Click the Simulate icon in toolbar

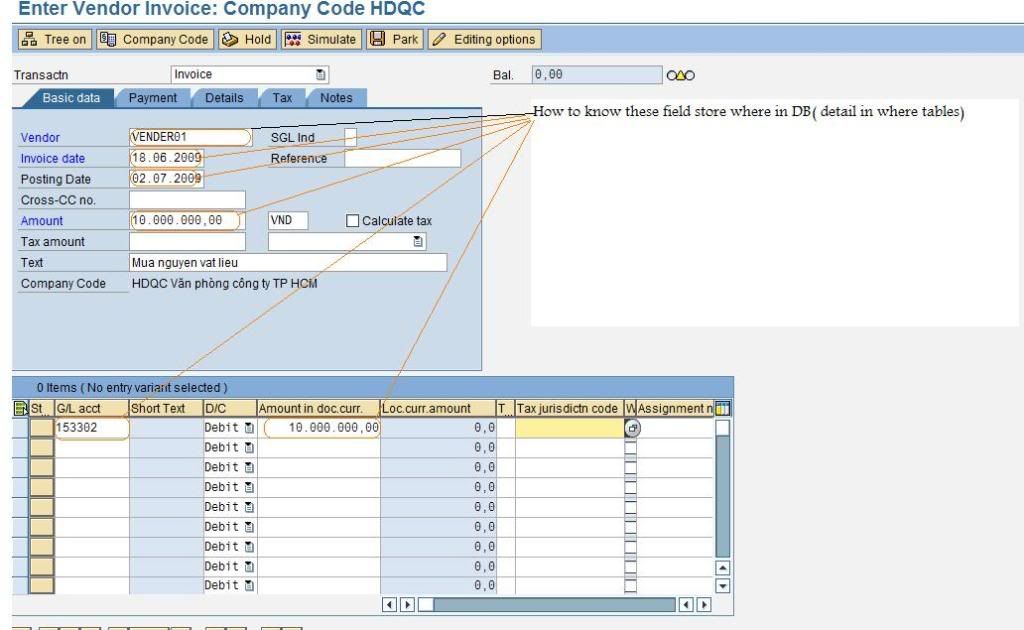click(x=293, y=40)
